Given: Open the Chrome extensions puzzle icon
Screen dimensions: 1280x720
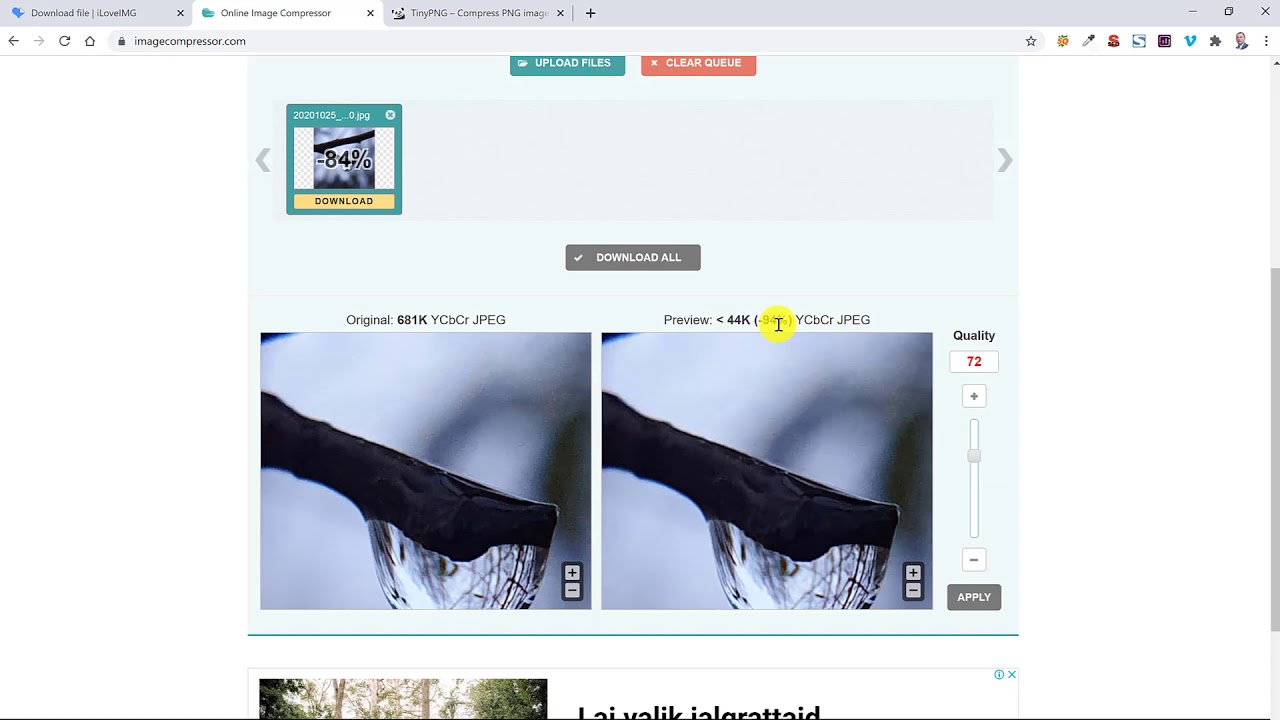Looking at the screenshot, I should pyautogui.click(x=1215, y=41).
